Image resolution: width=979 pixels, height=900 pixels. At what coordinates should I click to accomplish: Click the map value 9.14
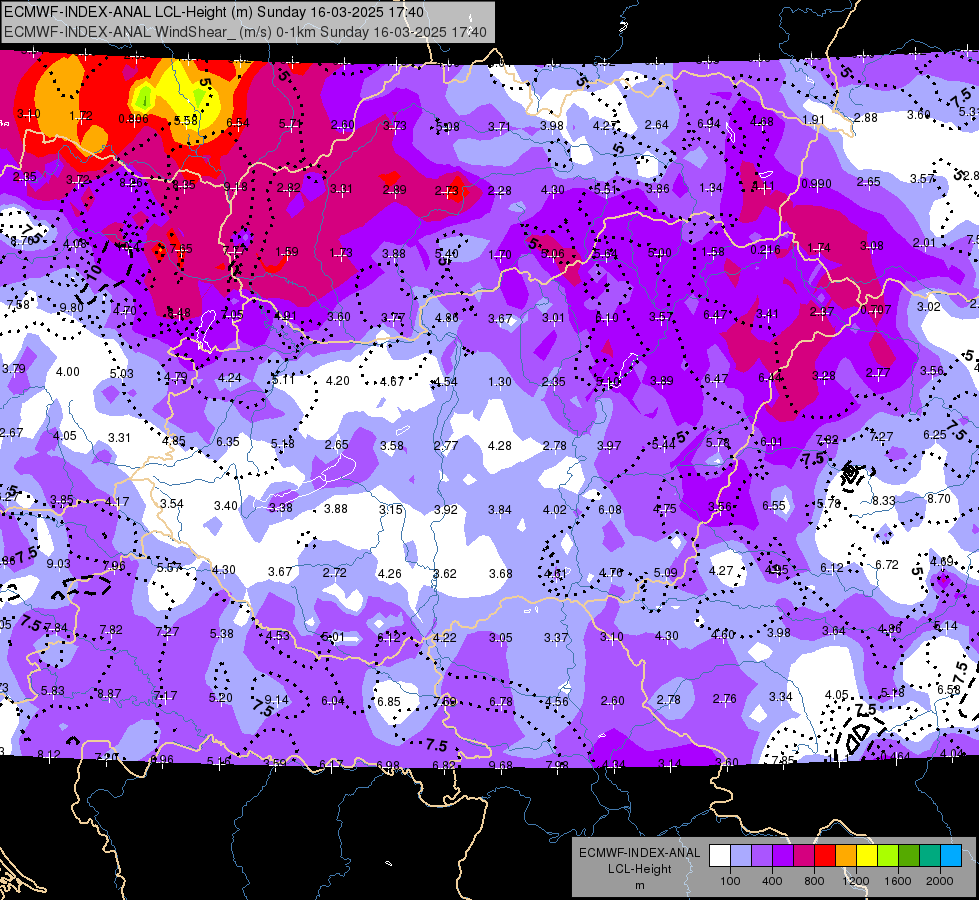click(x=277, y=700)
